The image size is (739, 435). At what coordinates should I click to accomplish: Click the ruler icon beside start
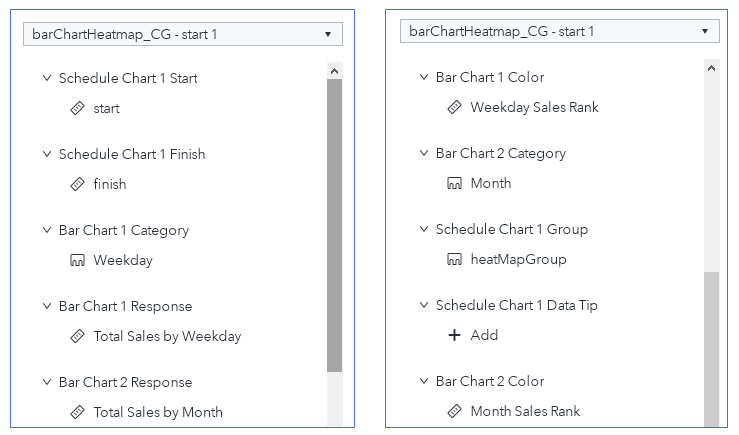tap(77, 108)
